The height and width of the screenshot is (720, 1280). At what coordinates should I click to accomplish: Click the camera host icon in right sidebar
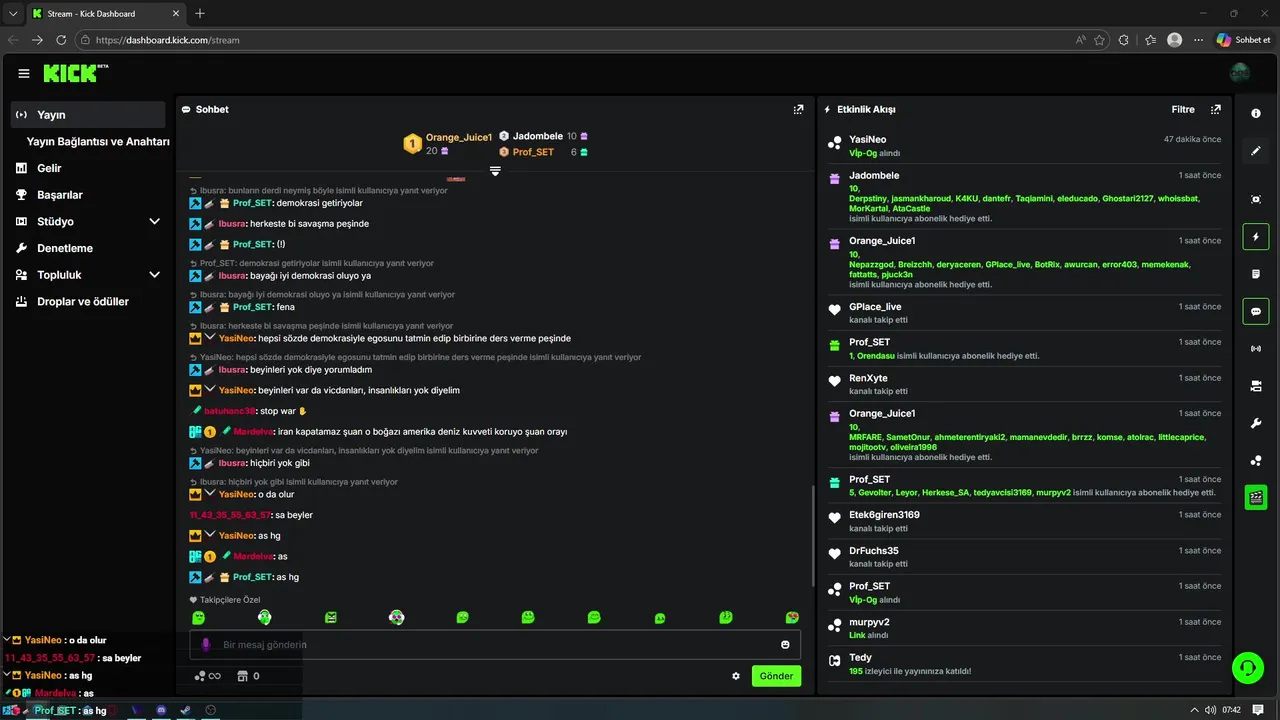(x=1256, y=386)
